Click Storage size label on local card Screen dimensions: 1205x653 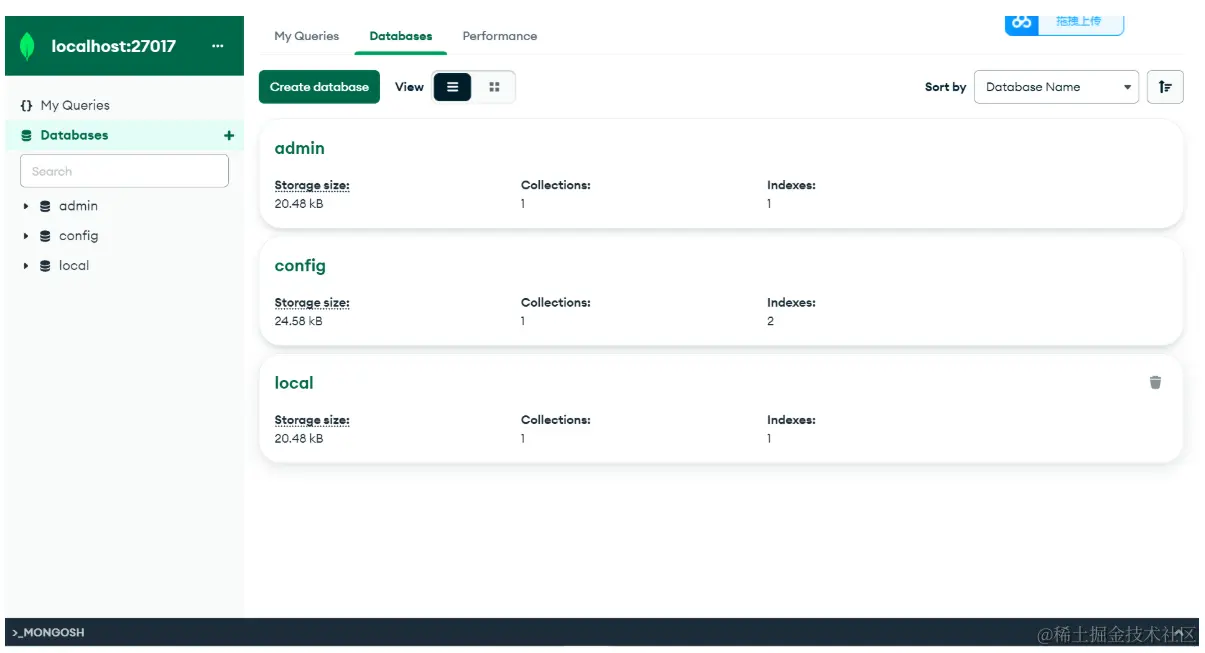[312, 420]
